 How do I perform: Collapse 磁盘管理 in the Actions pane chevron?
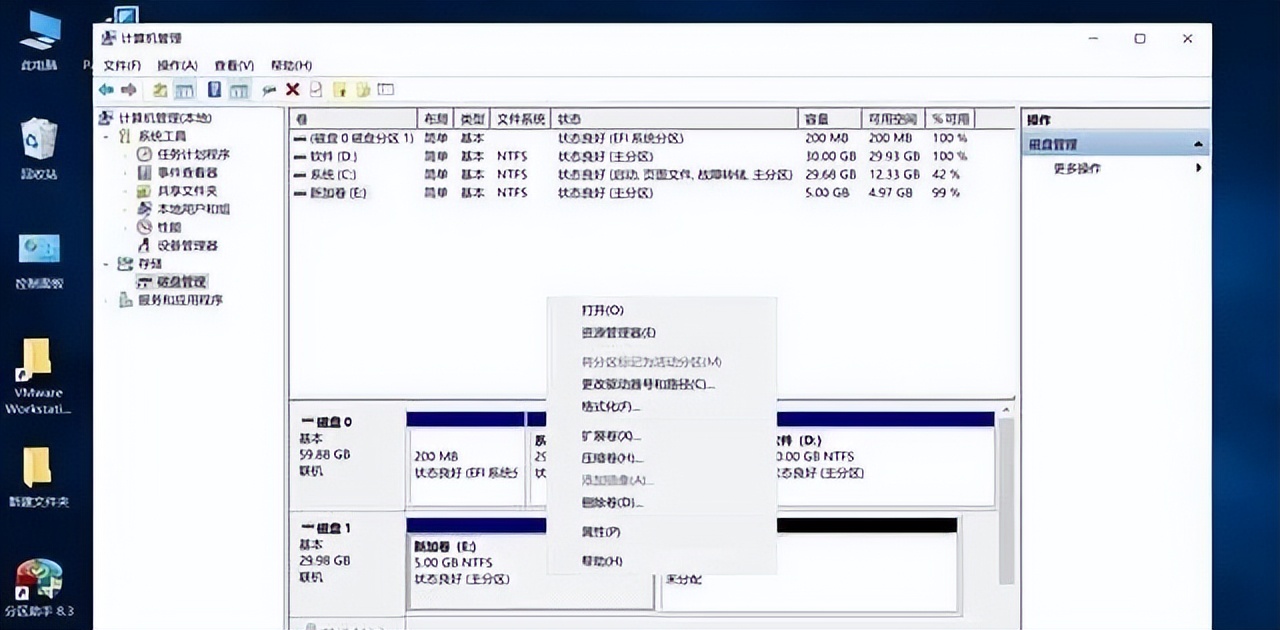pos(1199,143)
